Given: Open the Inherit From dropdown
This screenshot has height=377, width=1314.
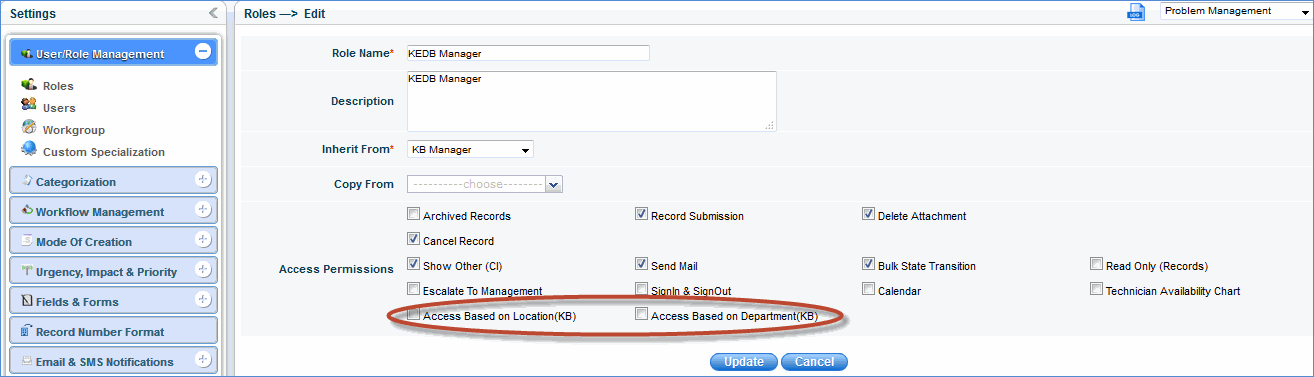Looking at the screenshot, I should [471, 150].
